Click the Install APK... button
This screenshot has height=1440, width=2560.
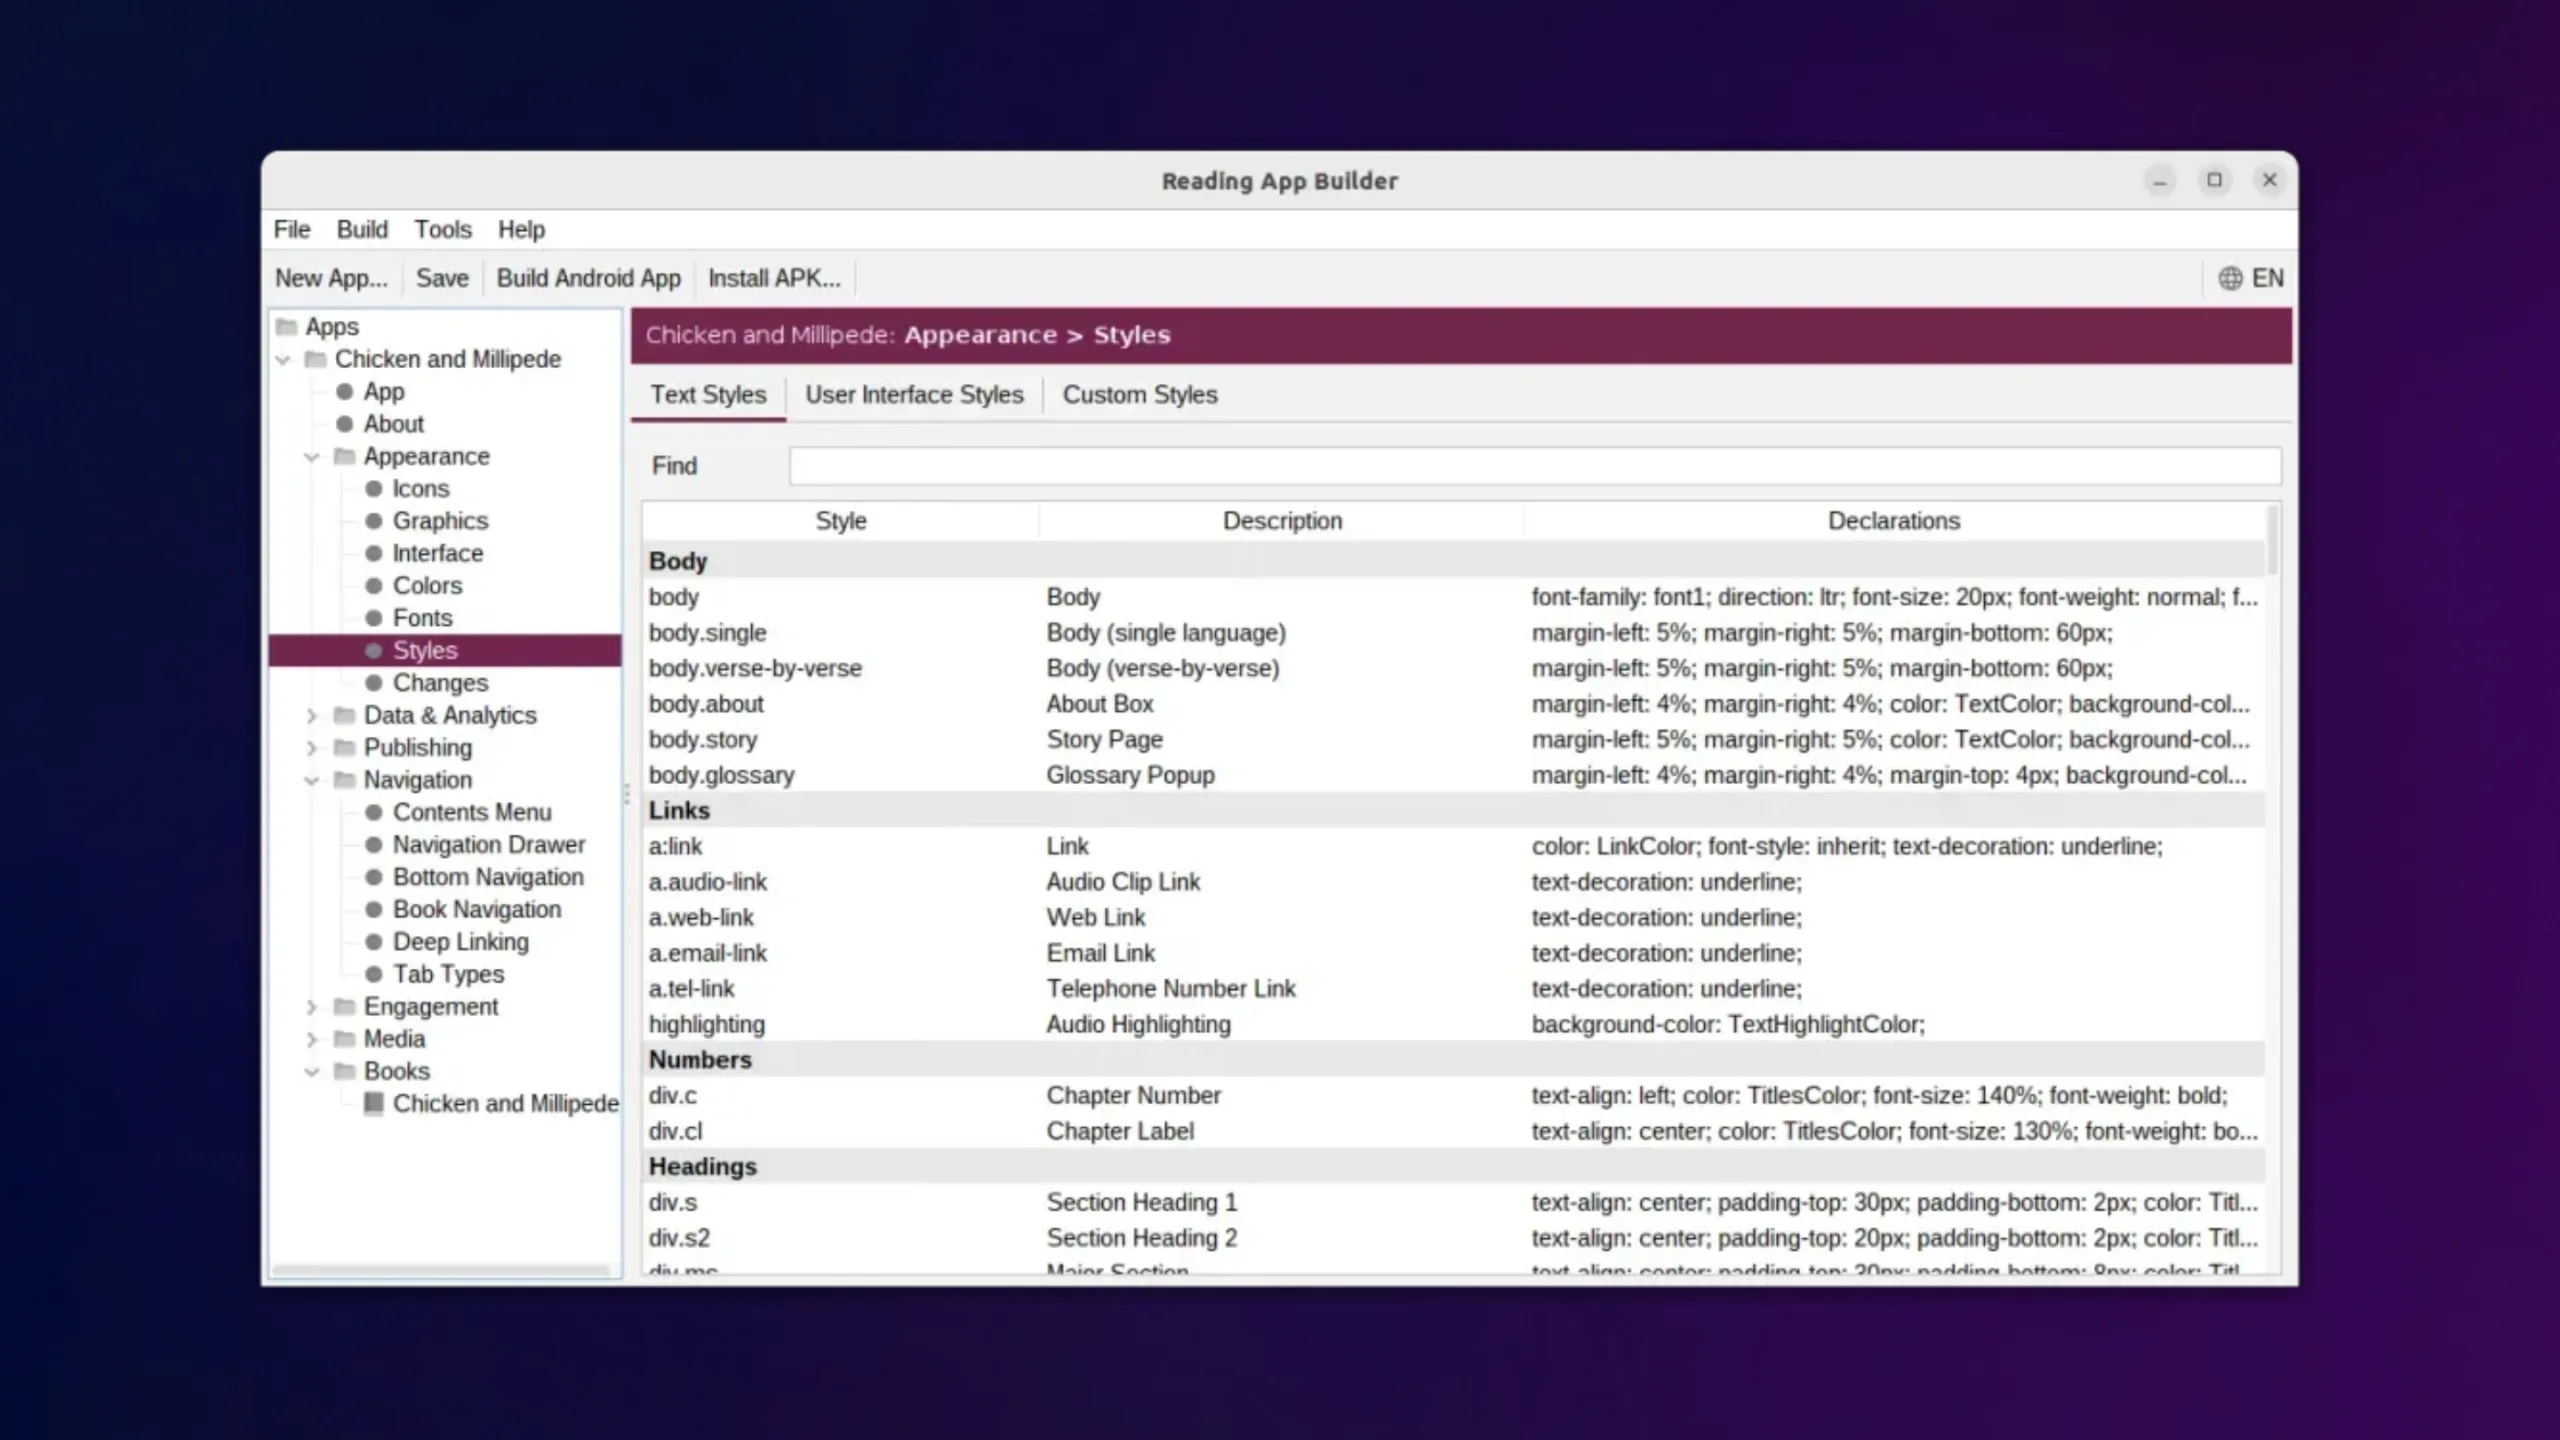(x=774, y=278)
